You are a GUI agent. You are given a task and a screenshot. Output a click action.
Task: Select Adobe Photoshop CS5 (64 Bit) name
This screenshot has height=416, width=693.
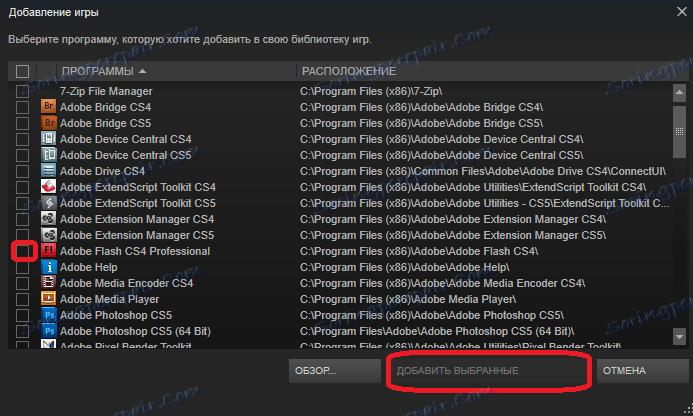pyautogui.click(x=135, y=331)
